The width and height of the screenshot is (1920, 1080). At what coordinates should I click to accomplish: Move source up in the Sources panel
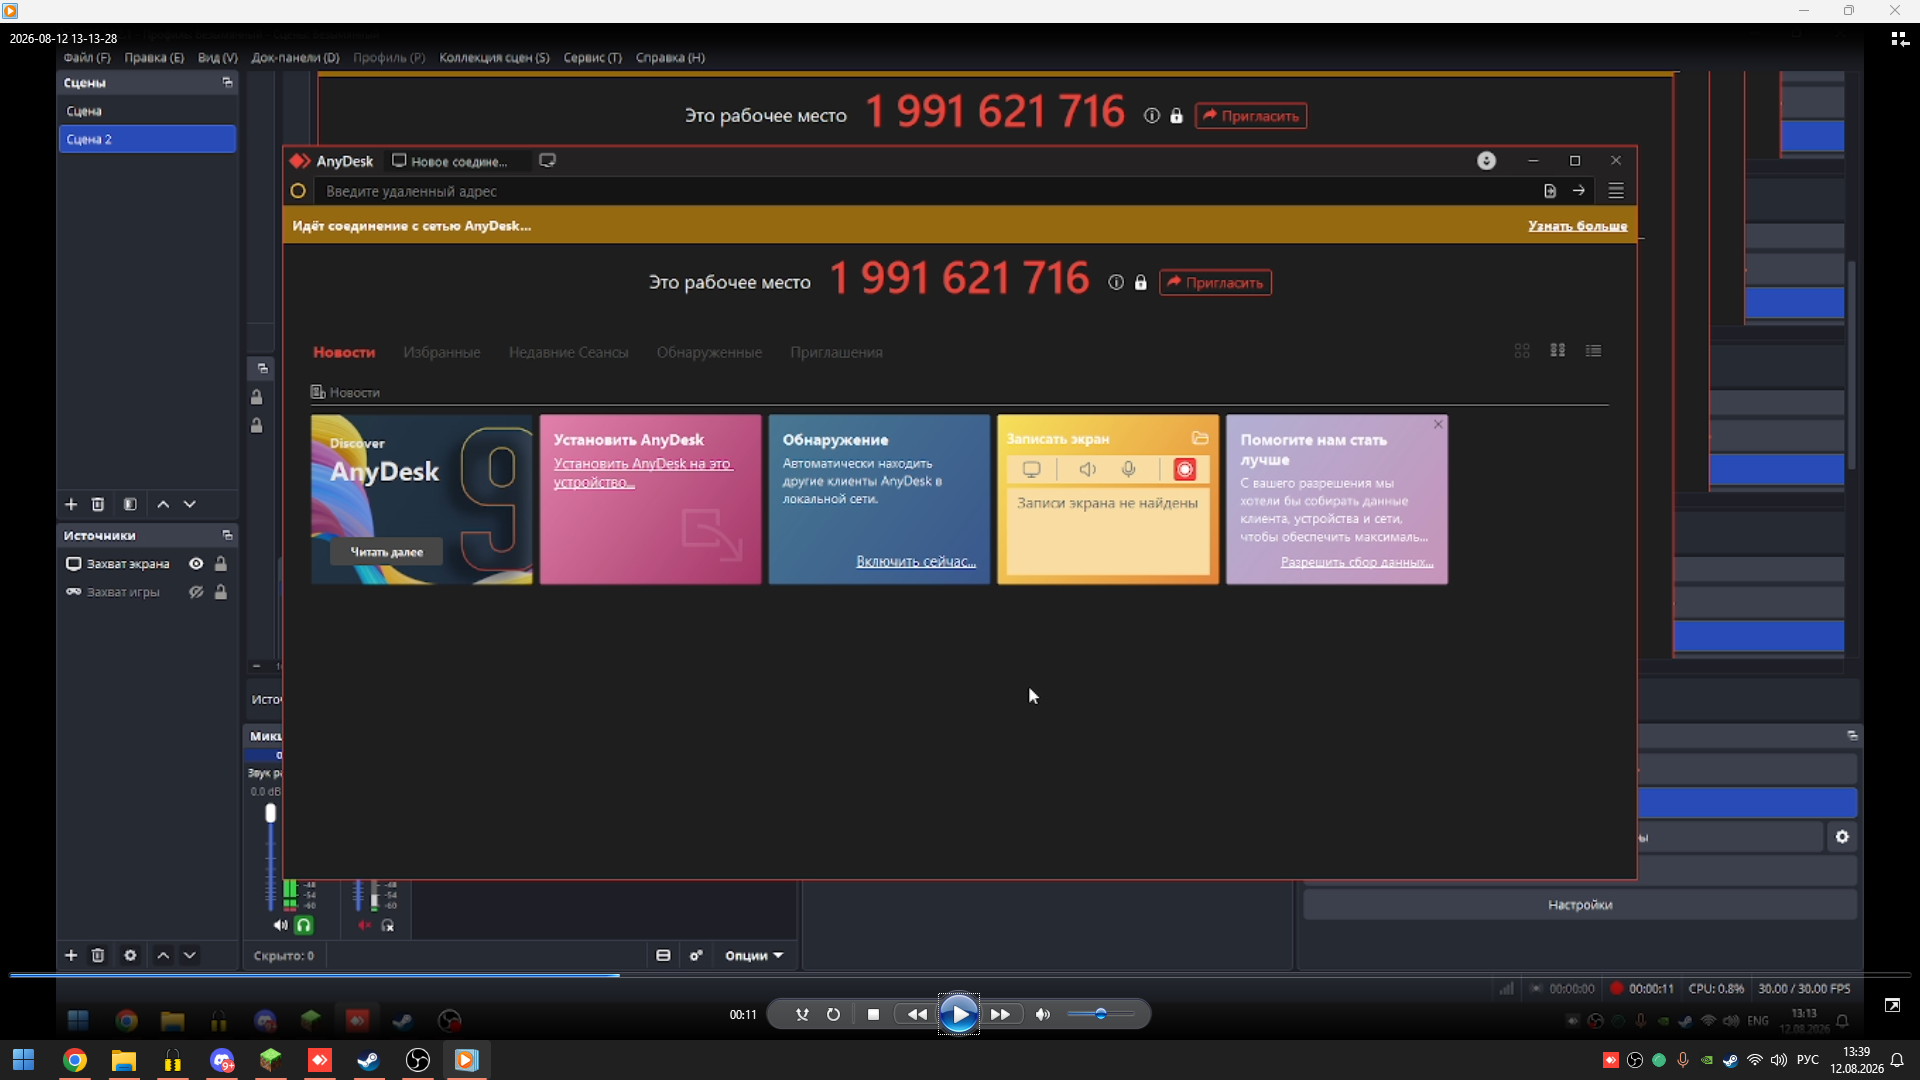(x=163, y=956)
